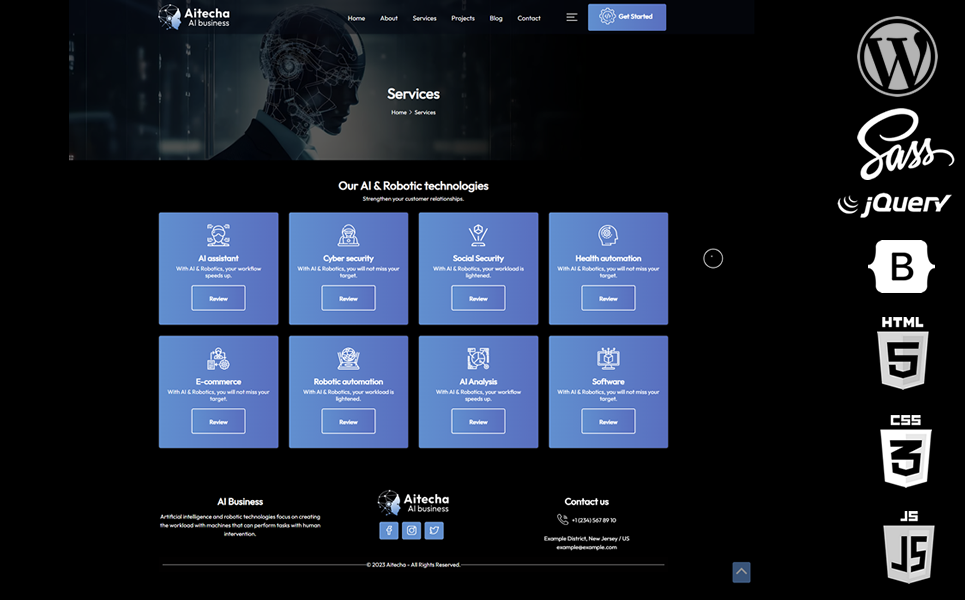
Task: Open the hamburger menu icon in header
Action: (572, 17)
